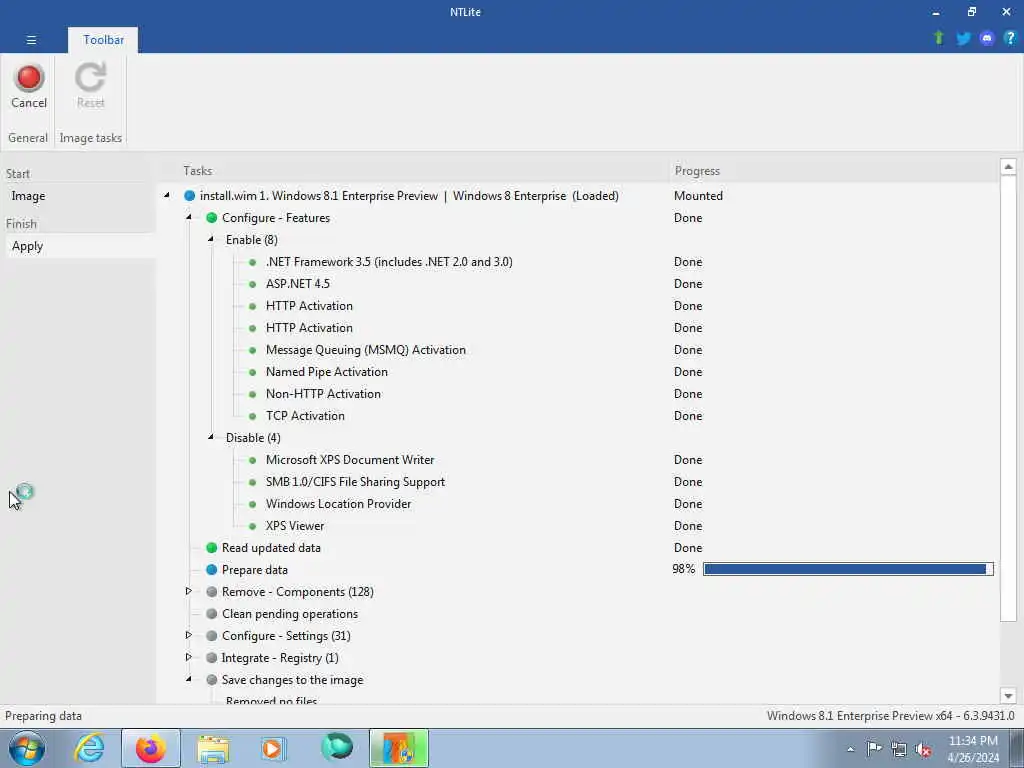This screenshot has height=768, width=1024.
Task: Click the Progress column header
Action: click(x=697, y=171)
